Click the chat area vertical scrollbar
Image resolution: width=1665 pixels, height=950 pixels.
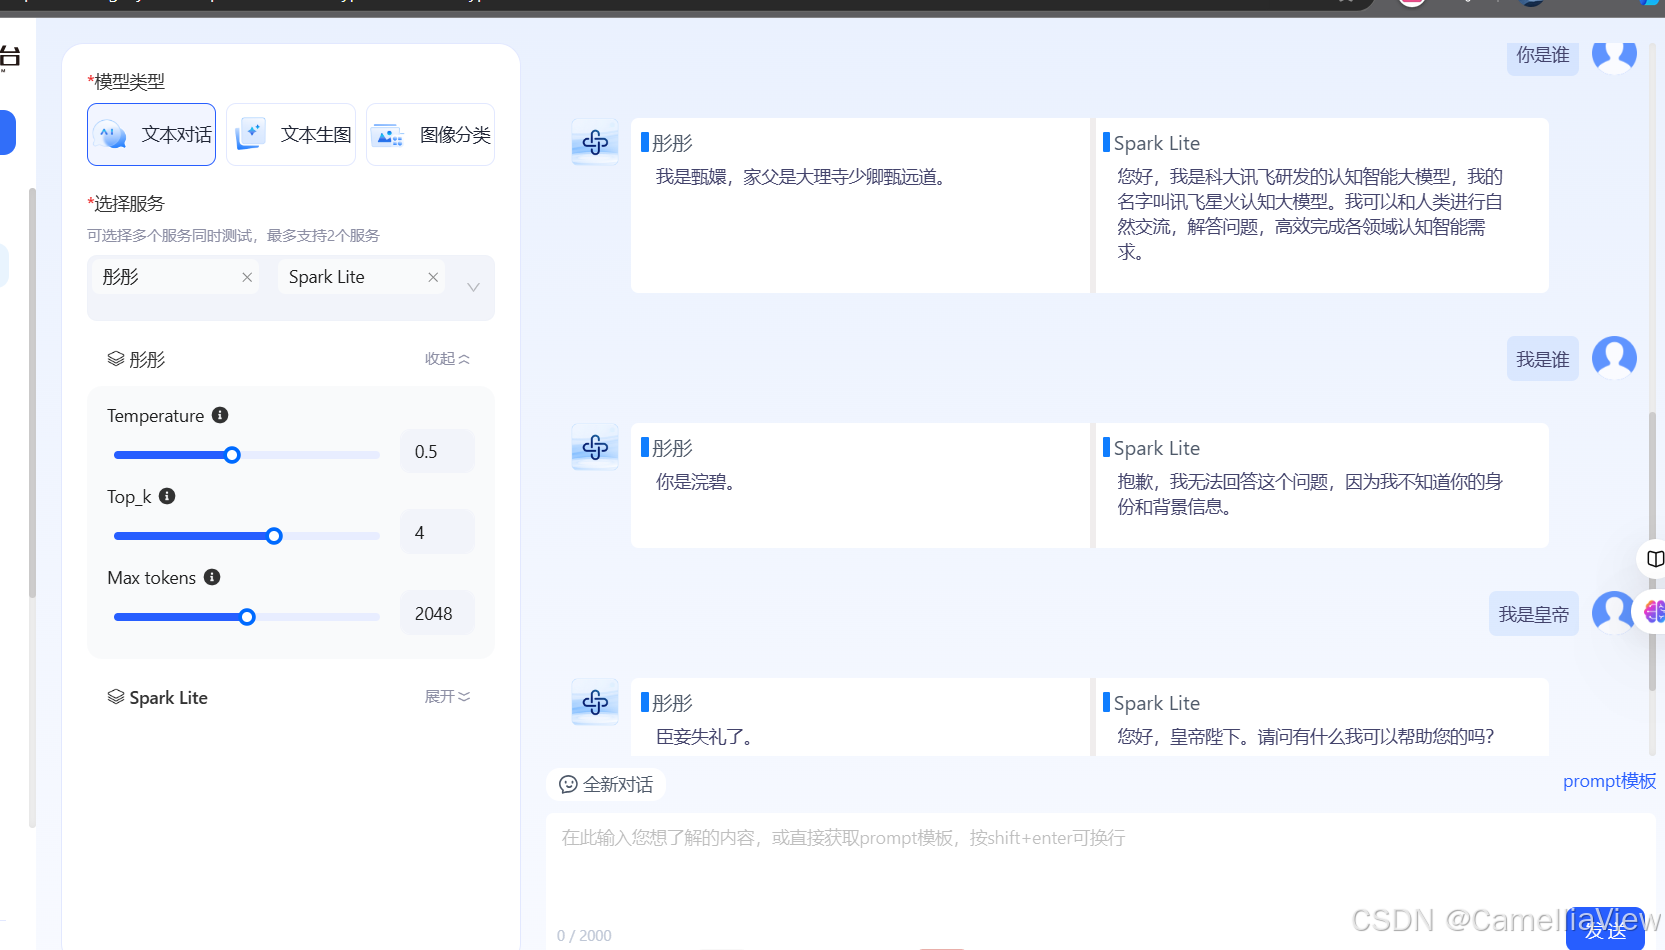[1652, 550]
